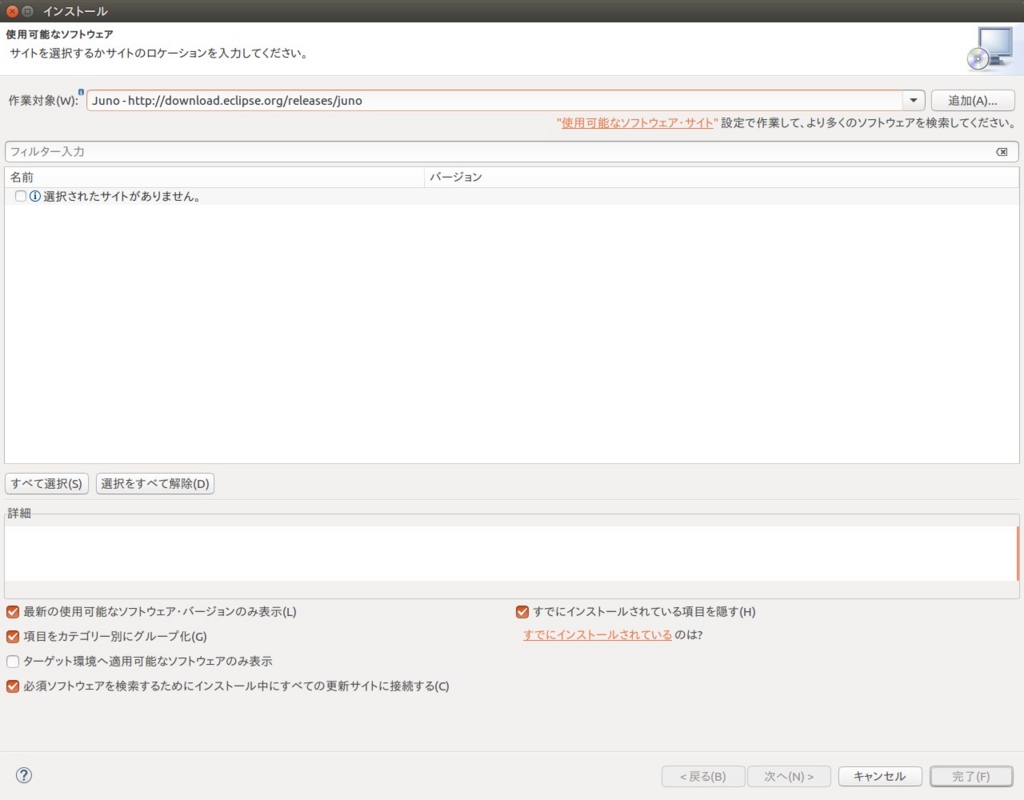Viewport: 1024px width, 800px height.
Task: Toggle 項目をカテゴリー別にグループ化 checkbox
Action: click(x=12, y=637)
